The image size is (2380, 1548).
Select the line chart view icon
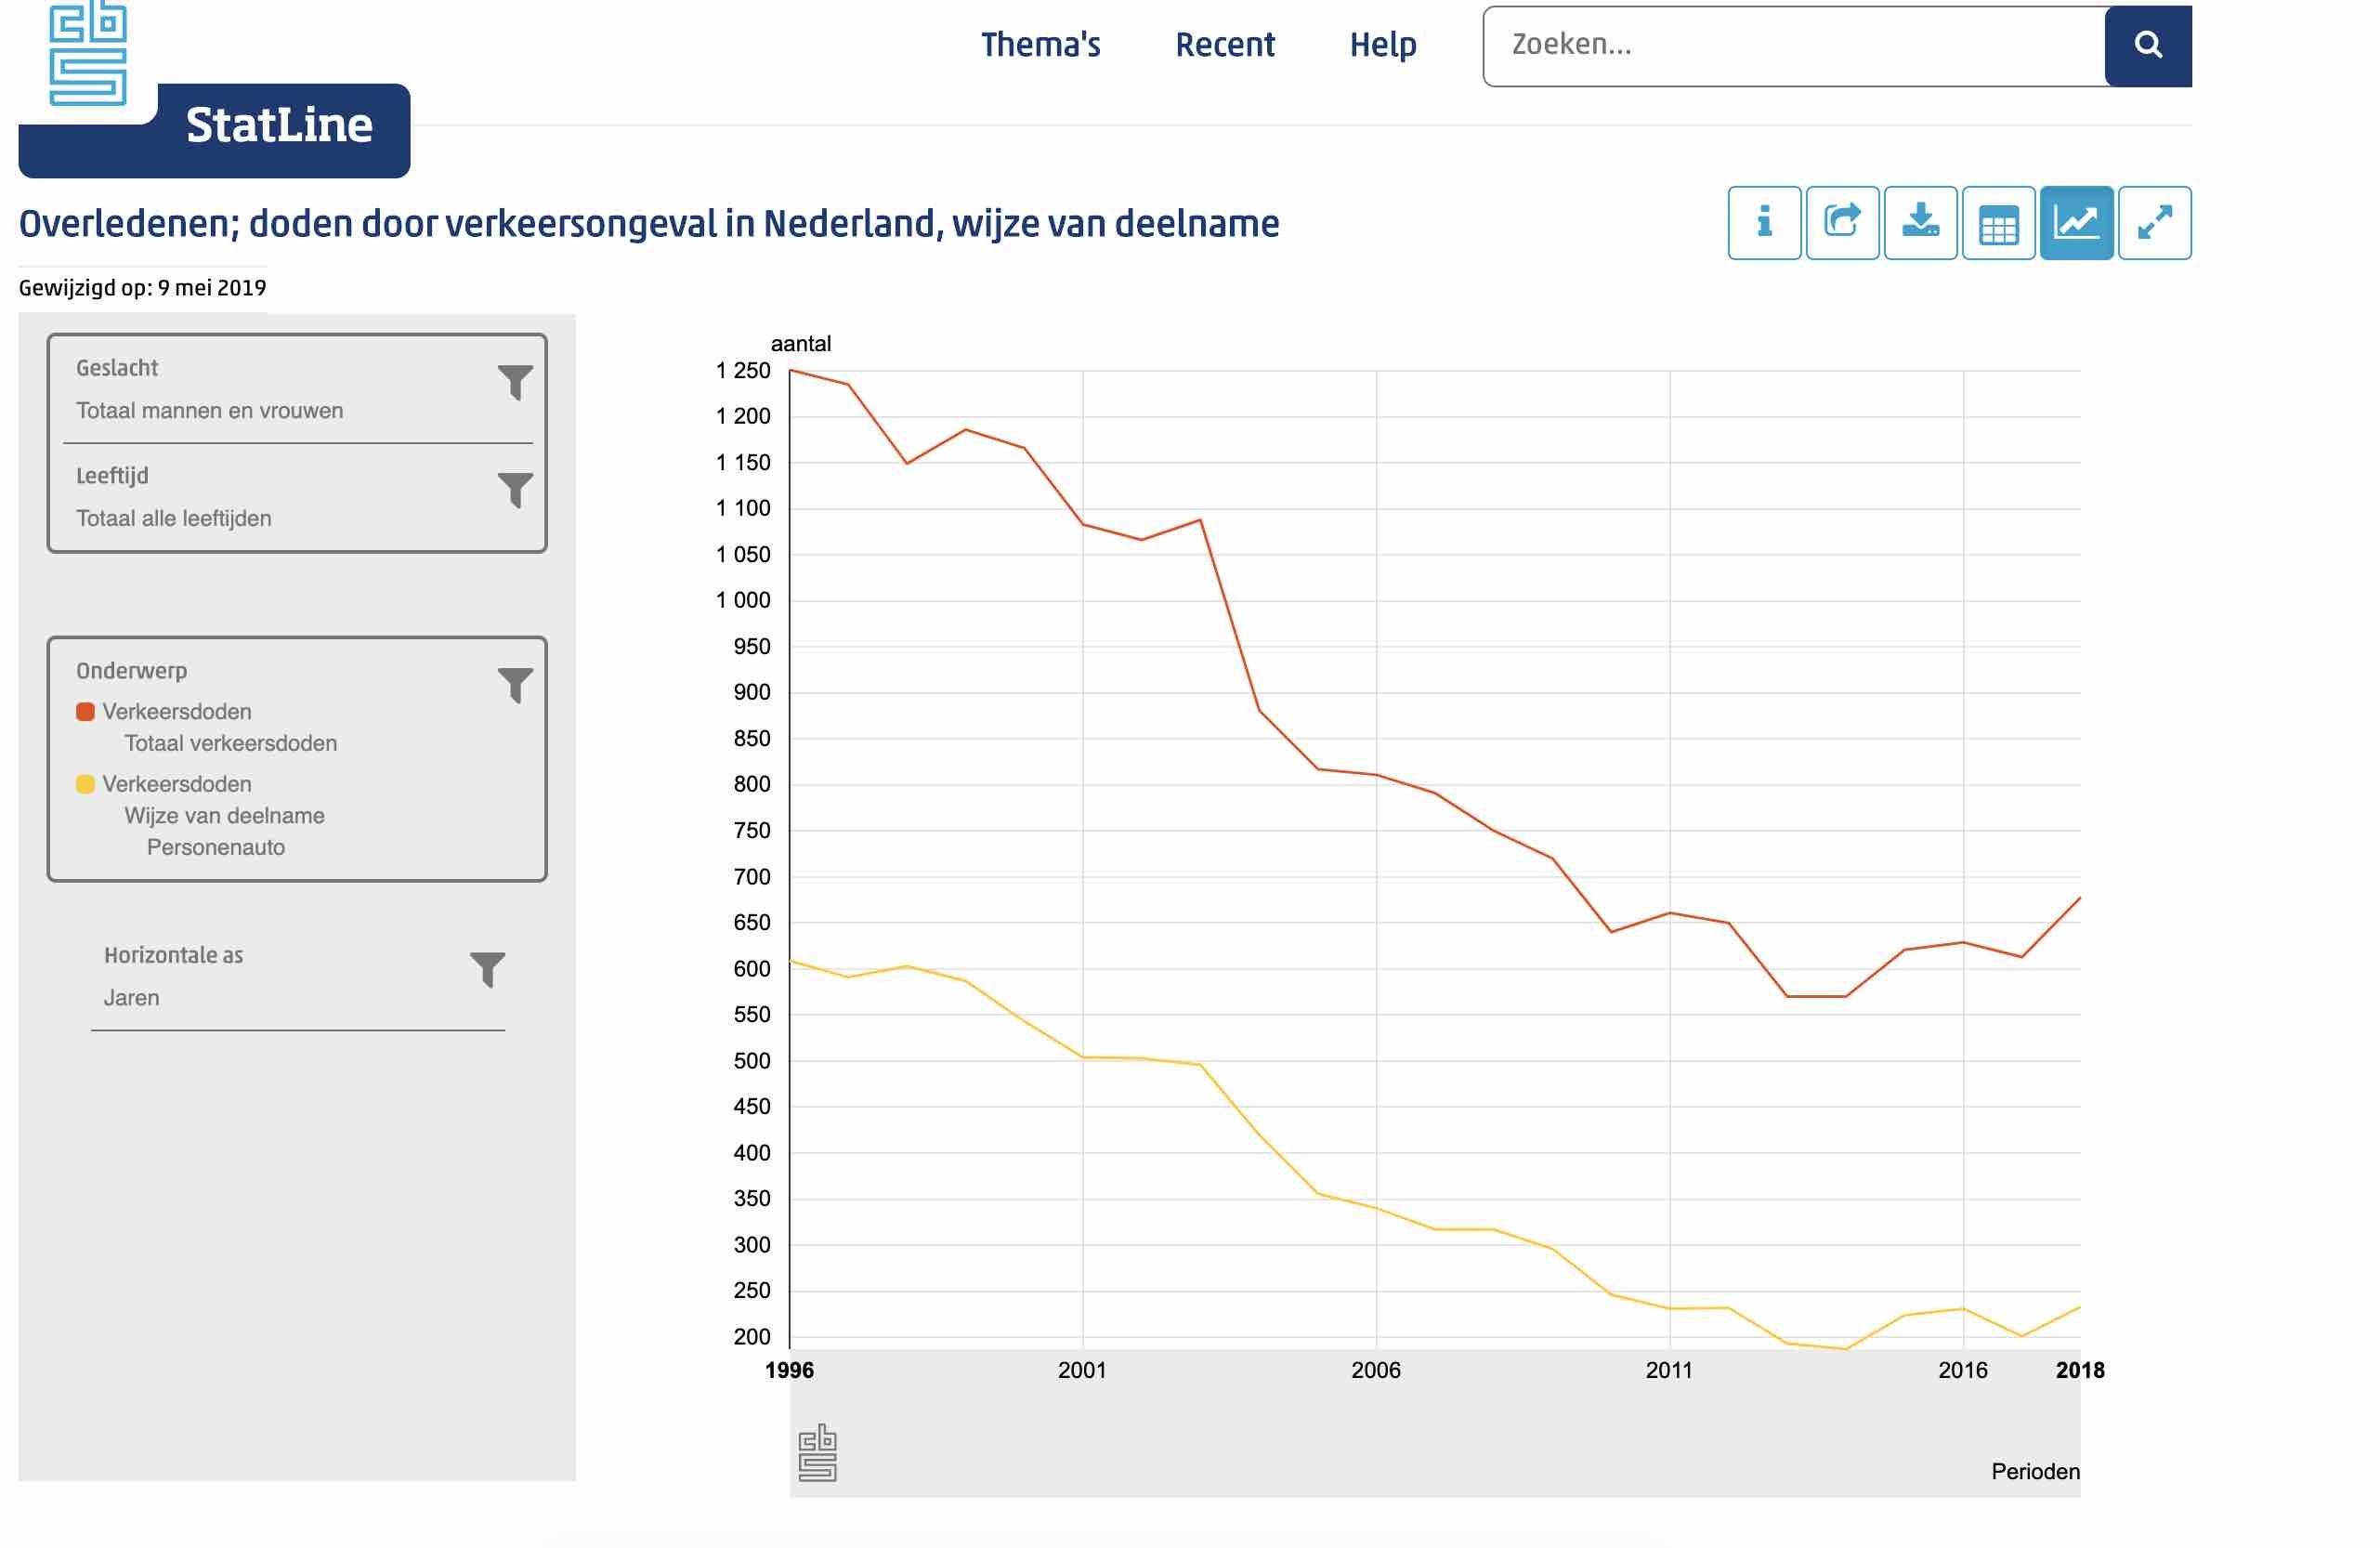[x=2076, y=222]
